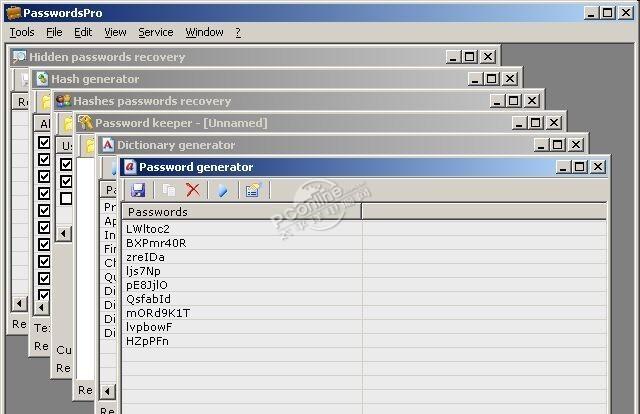Select password zreIDa
Viewport: 640px width, 414px height.
coord(145,257)
